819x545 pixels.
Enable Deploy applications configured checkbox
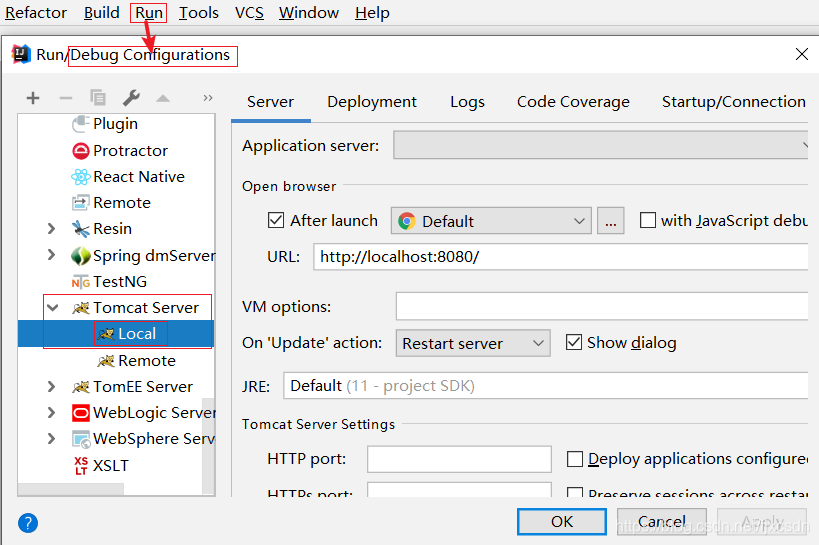click(575, 459)
